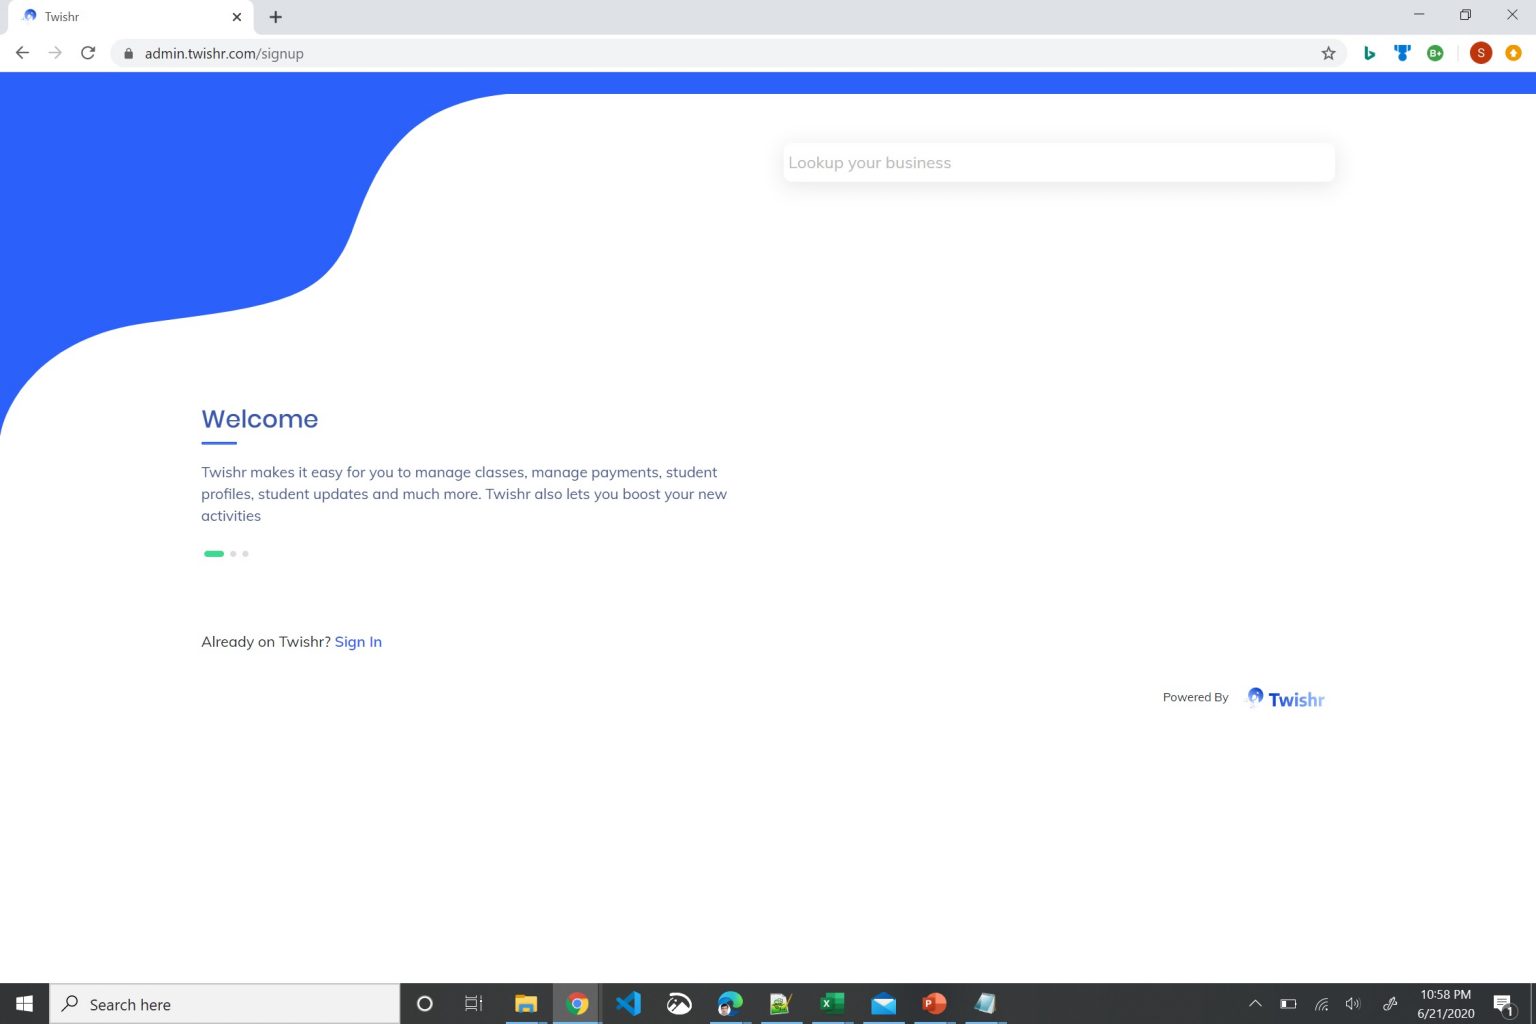Screen dimensions: 1536x1024
Task: Open a new browser tab
Action: point(276,17)
